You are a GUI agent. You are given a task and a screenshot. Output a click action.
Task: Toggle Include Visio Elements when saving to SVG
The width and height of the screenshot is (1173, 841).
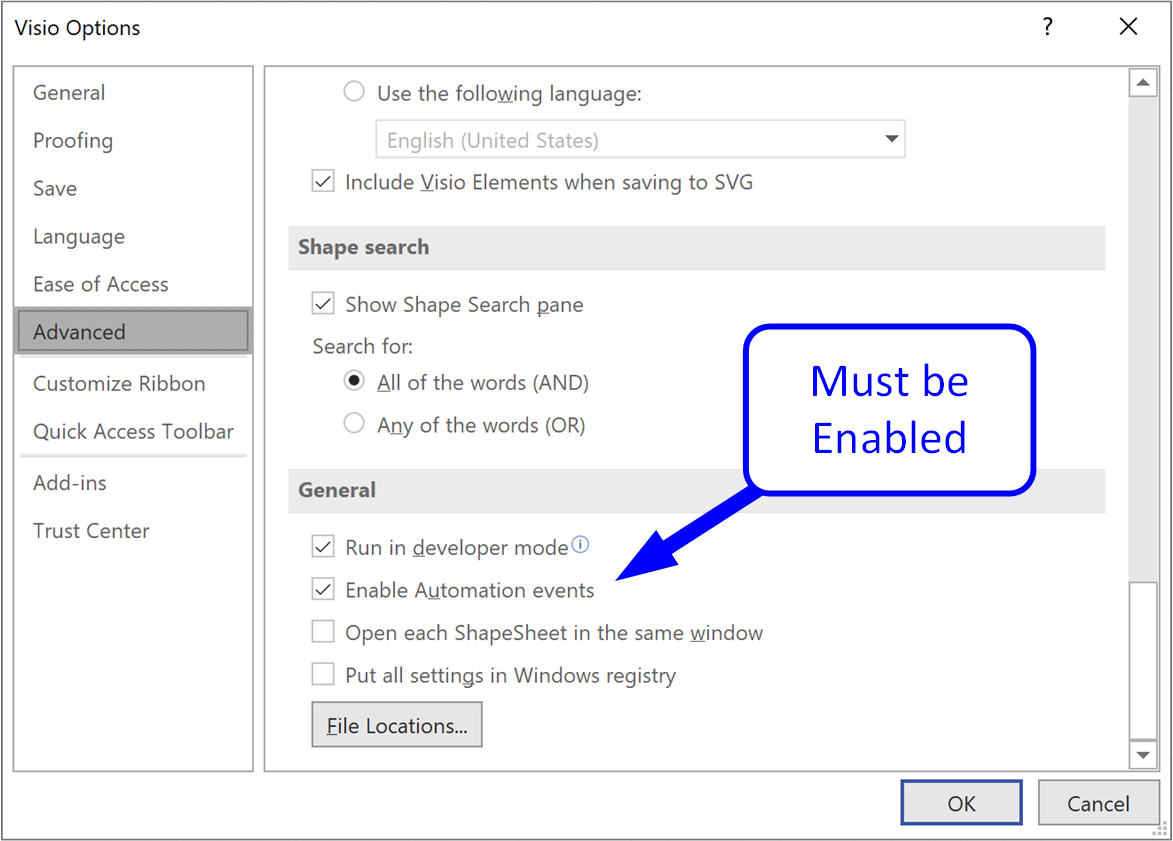click(323, 182)
